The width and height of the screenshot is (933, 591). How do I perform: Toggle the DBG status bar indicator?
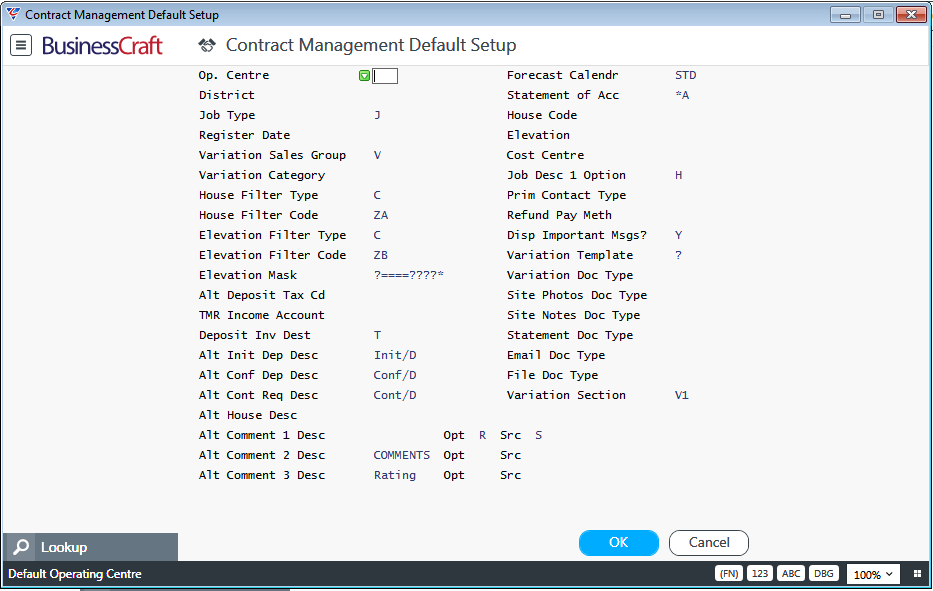click(x=824, y=574)
